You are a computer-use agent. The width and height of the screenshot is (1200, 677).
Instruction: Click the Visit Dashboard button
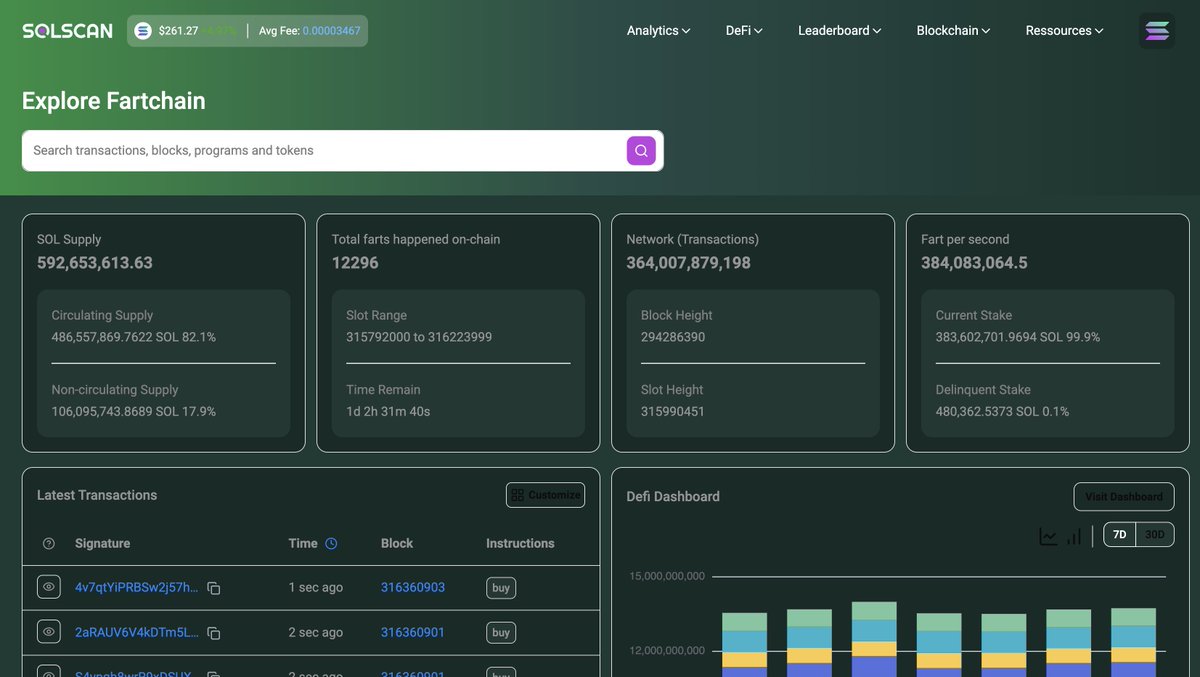pyautogui.click(x=1124, y=497)
